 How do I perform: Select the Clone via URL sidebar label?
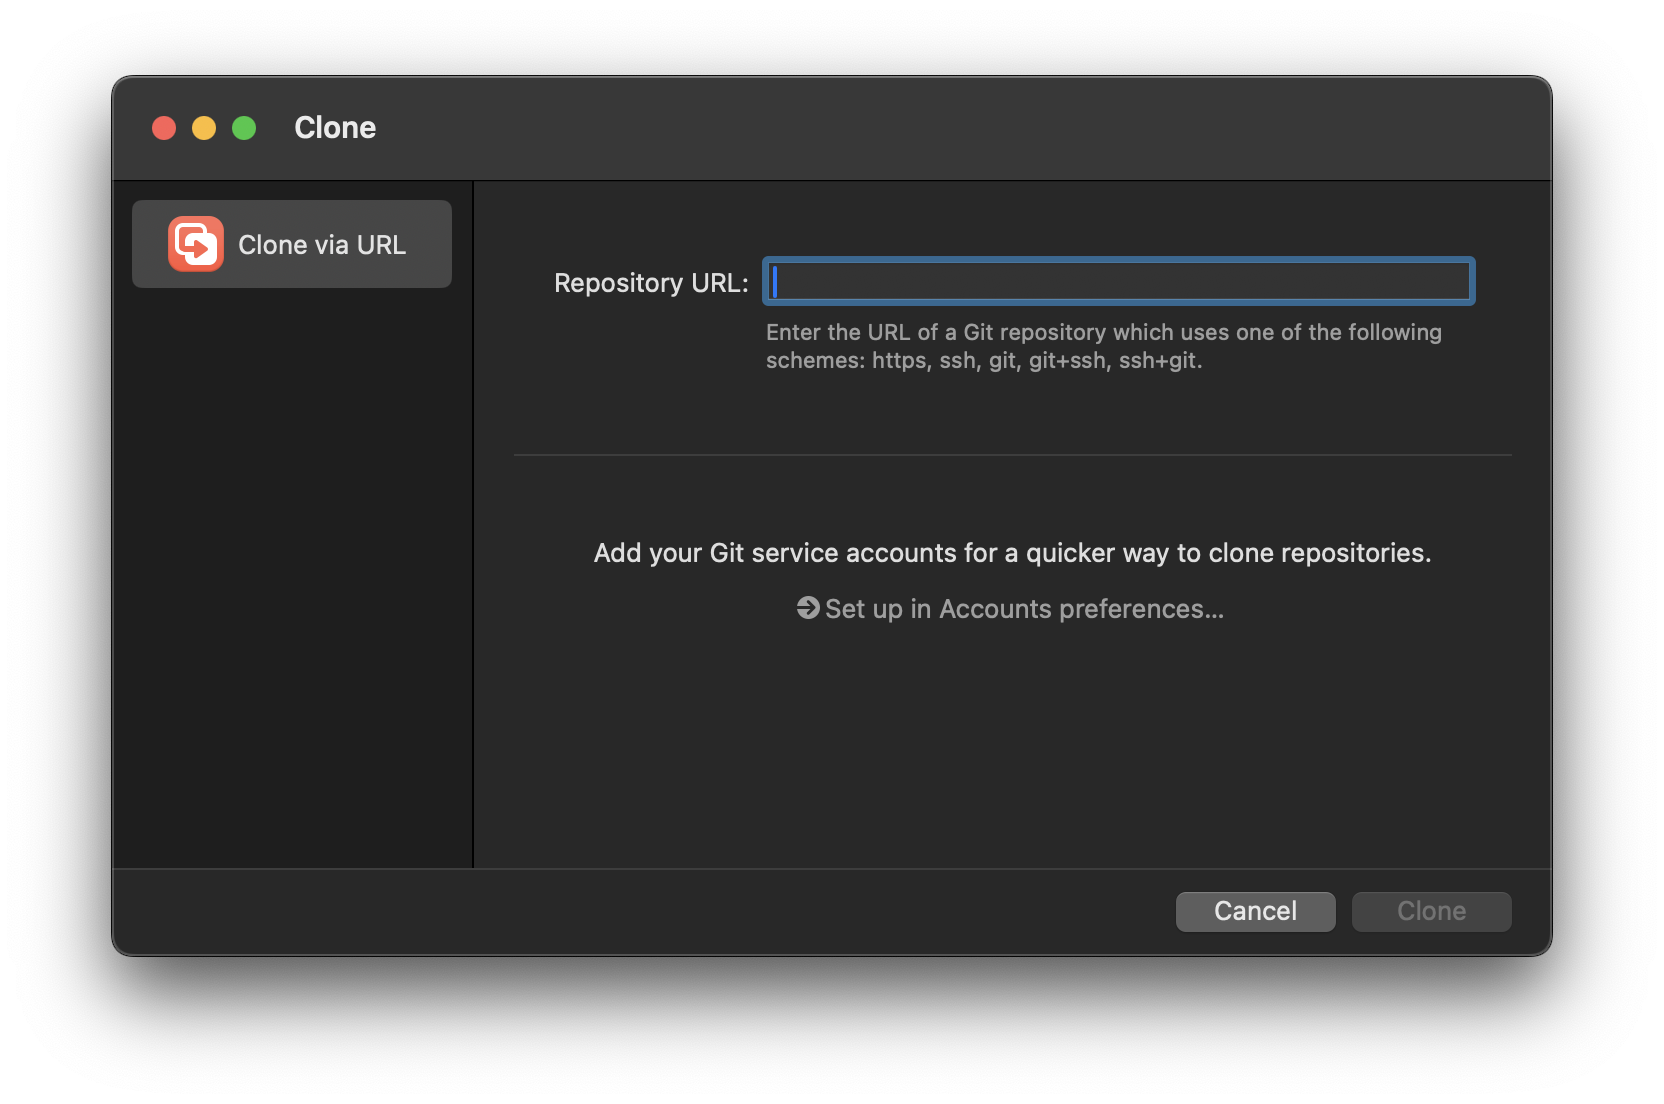pyautogui.click(x=322, y=245)
